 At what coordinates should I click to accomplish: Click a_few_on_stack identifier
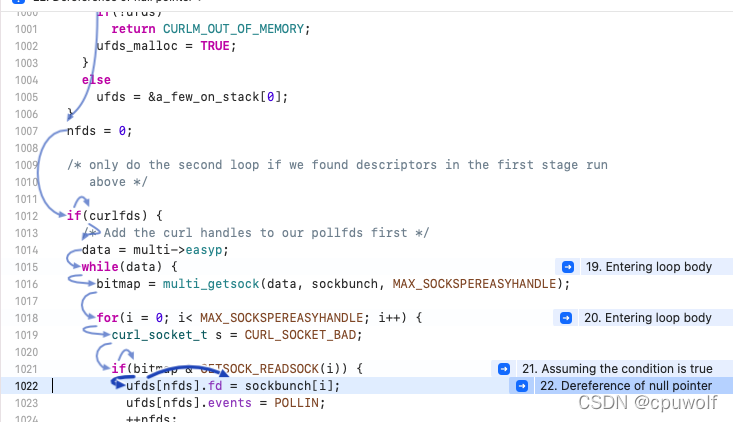point(208,97)
